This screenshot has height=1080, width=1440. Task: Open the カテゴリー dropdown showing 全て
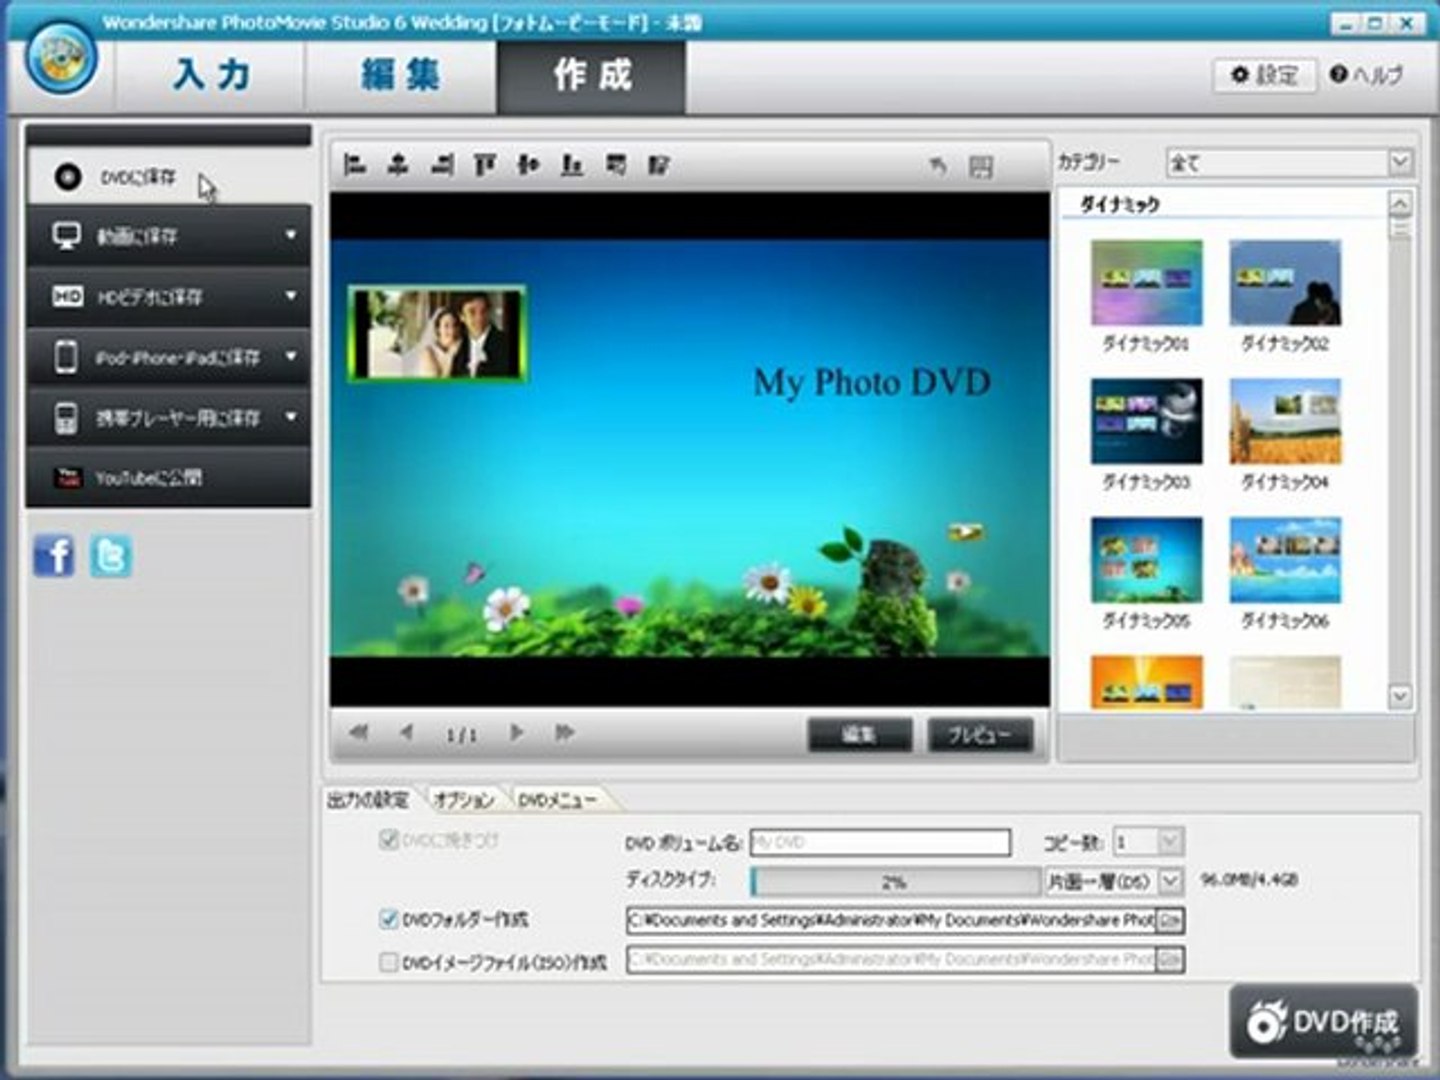pyautogui.click(x=1289, y=162)
